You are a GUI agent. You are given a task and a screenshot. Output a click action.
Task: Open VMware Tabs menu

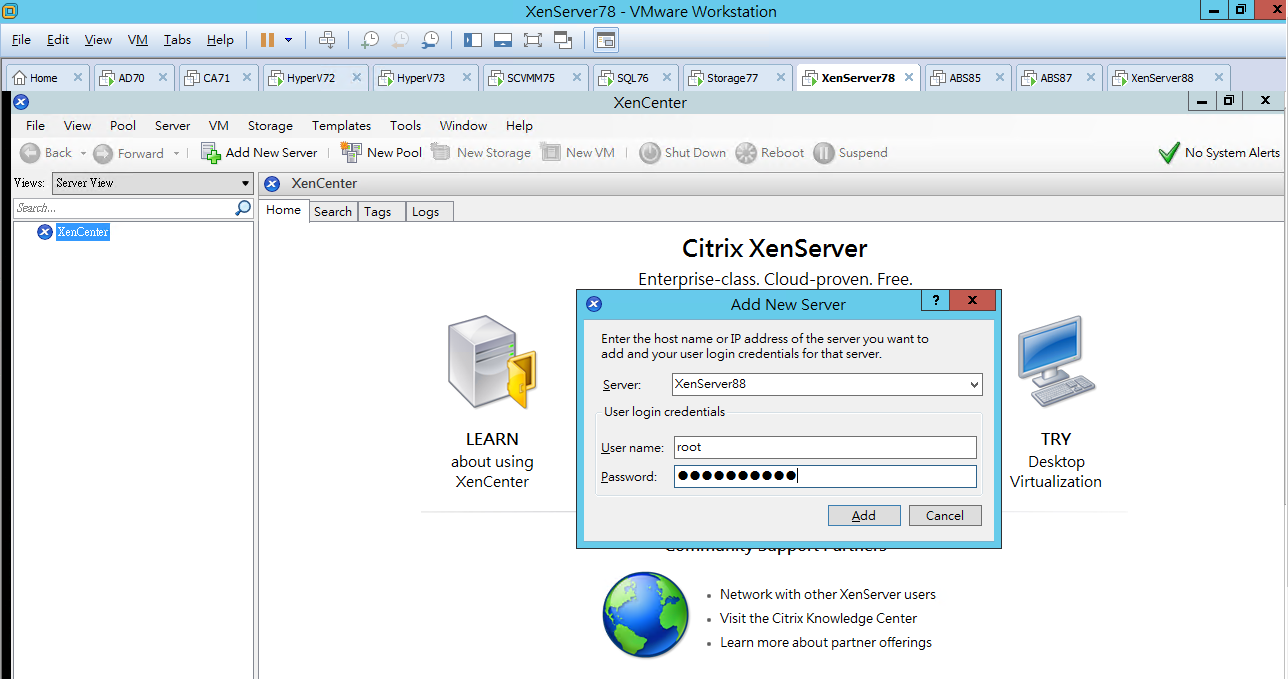(177, 40)
